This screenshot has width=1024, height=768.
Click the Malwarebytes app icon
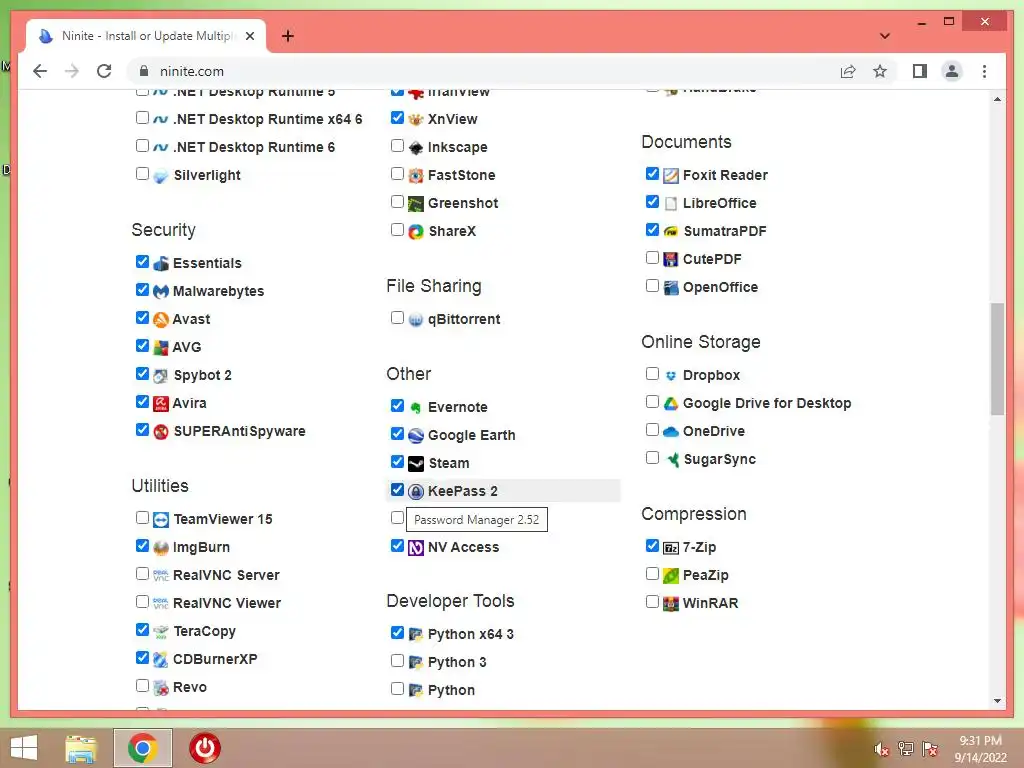click(x=161, y=291)
